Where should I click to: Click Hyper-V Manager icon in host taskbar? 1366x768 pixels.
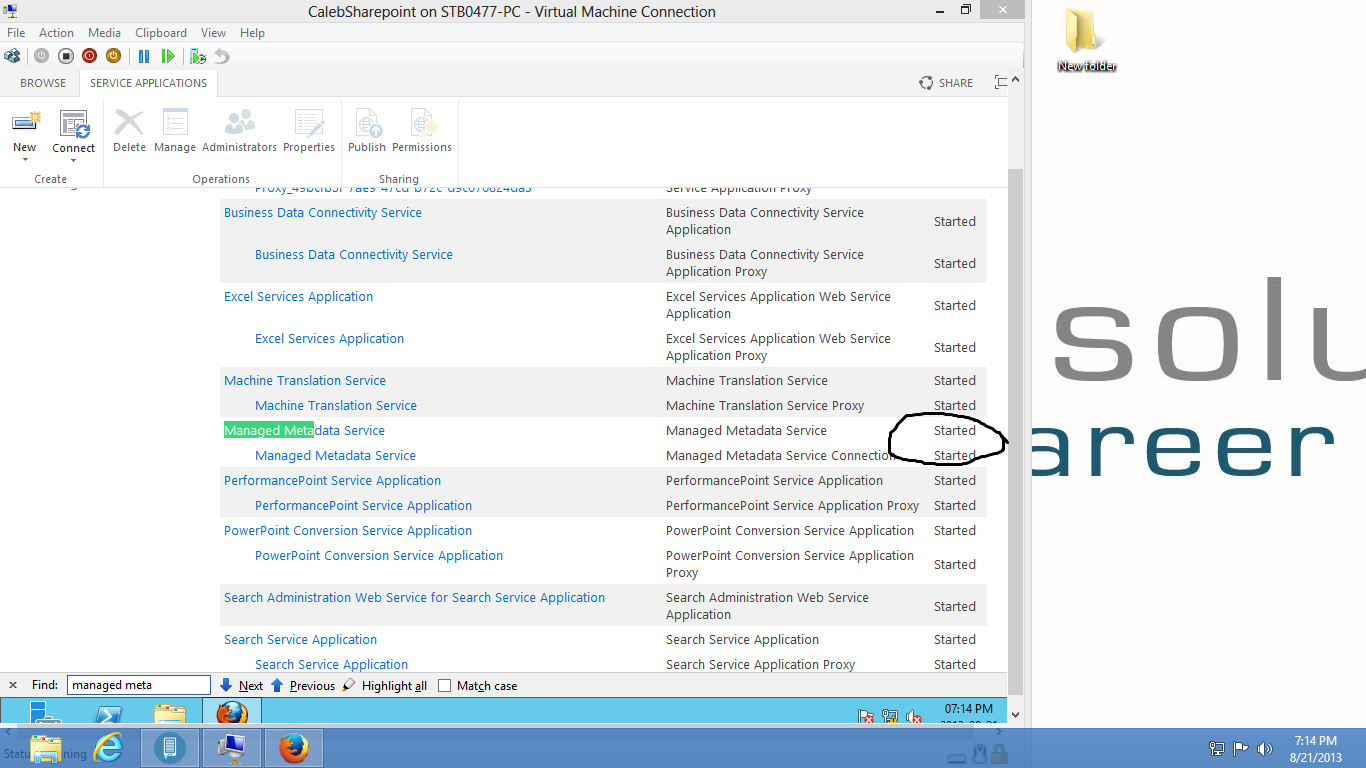click(170, 748)
